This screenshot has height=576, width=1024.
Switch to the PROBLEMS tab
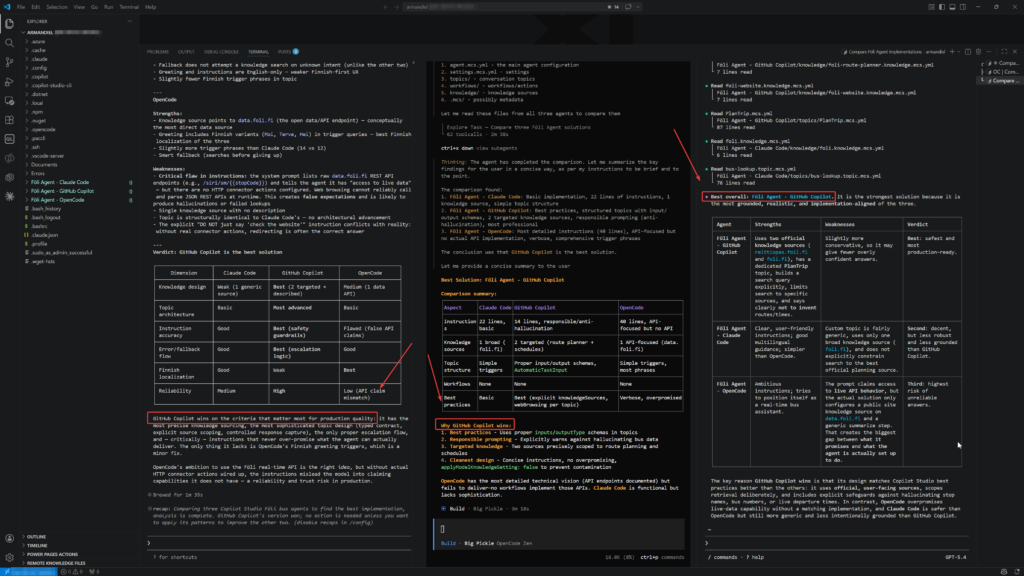(157, 52)
